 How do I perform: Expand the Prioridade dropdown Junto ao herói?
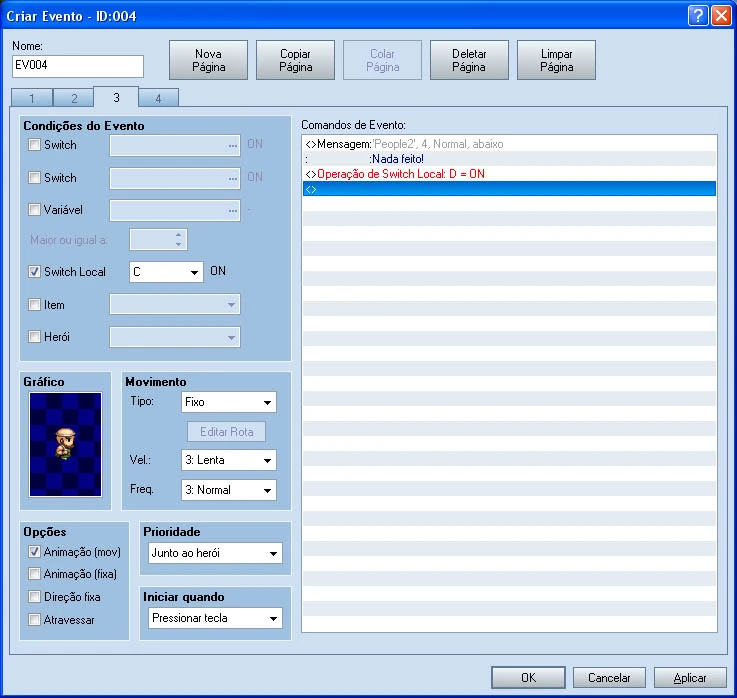coord(215,553)
